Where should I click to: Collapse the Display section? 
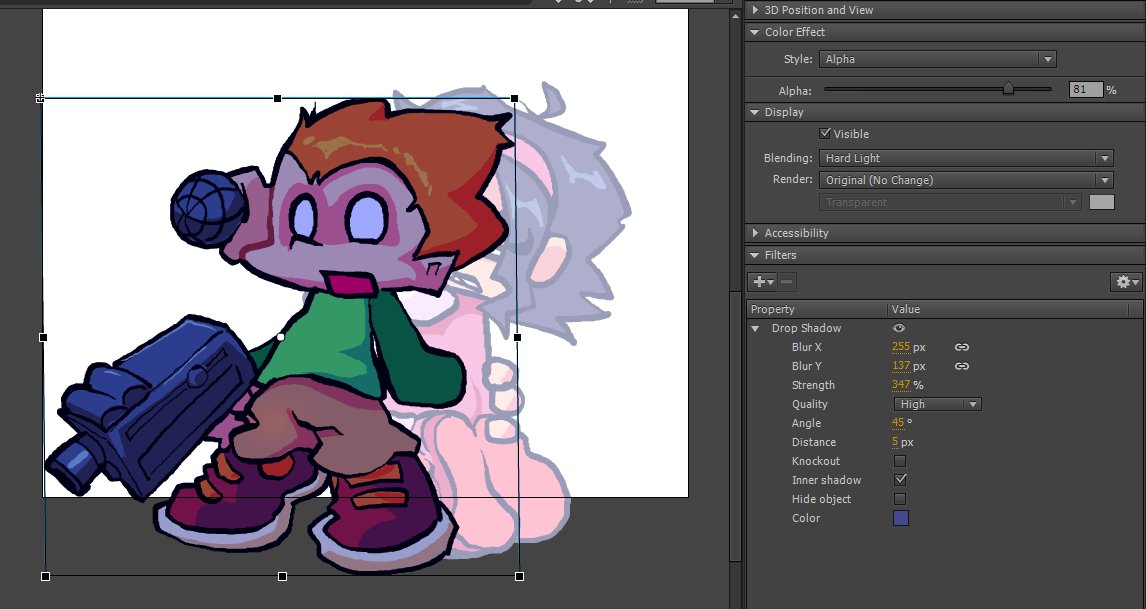pyautogui.click(x=755, y=113)
